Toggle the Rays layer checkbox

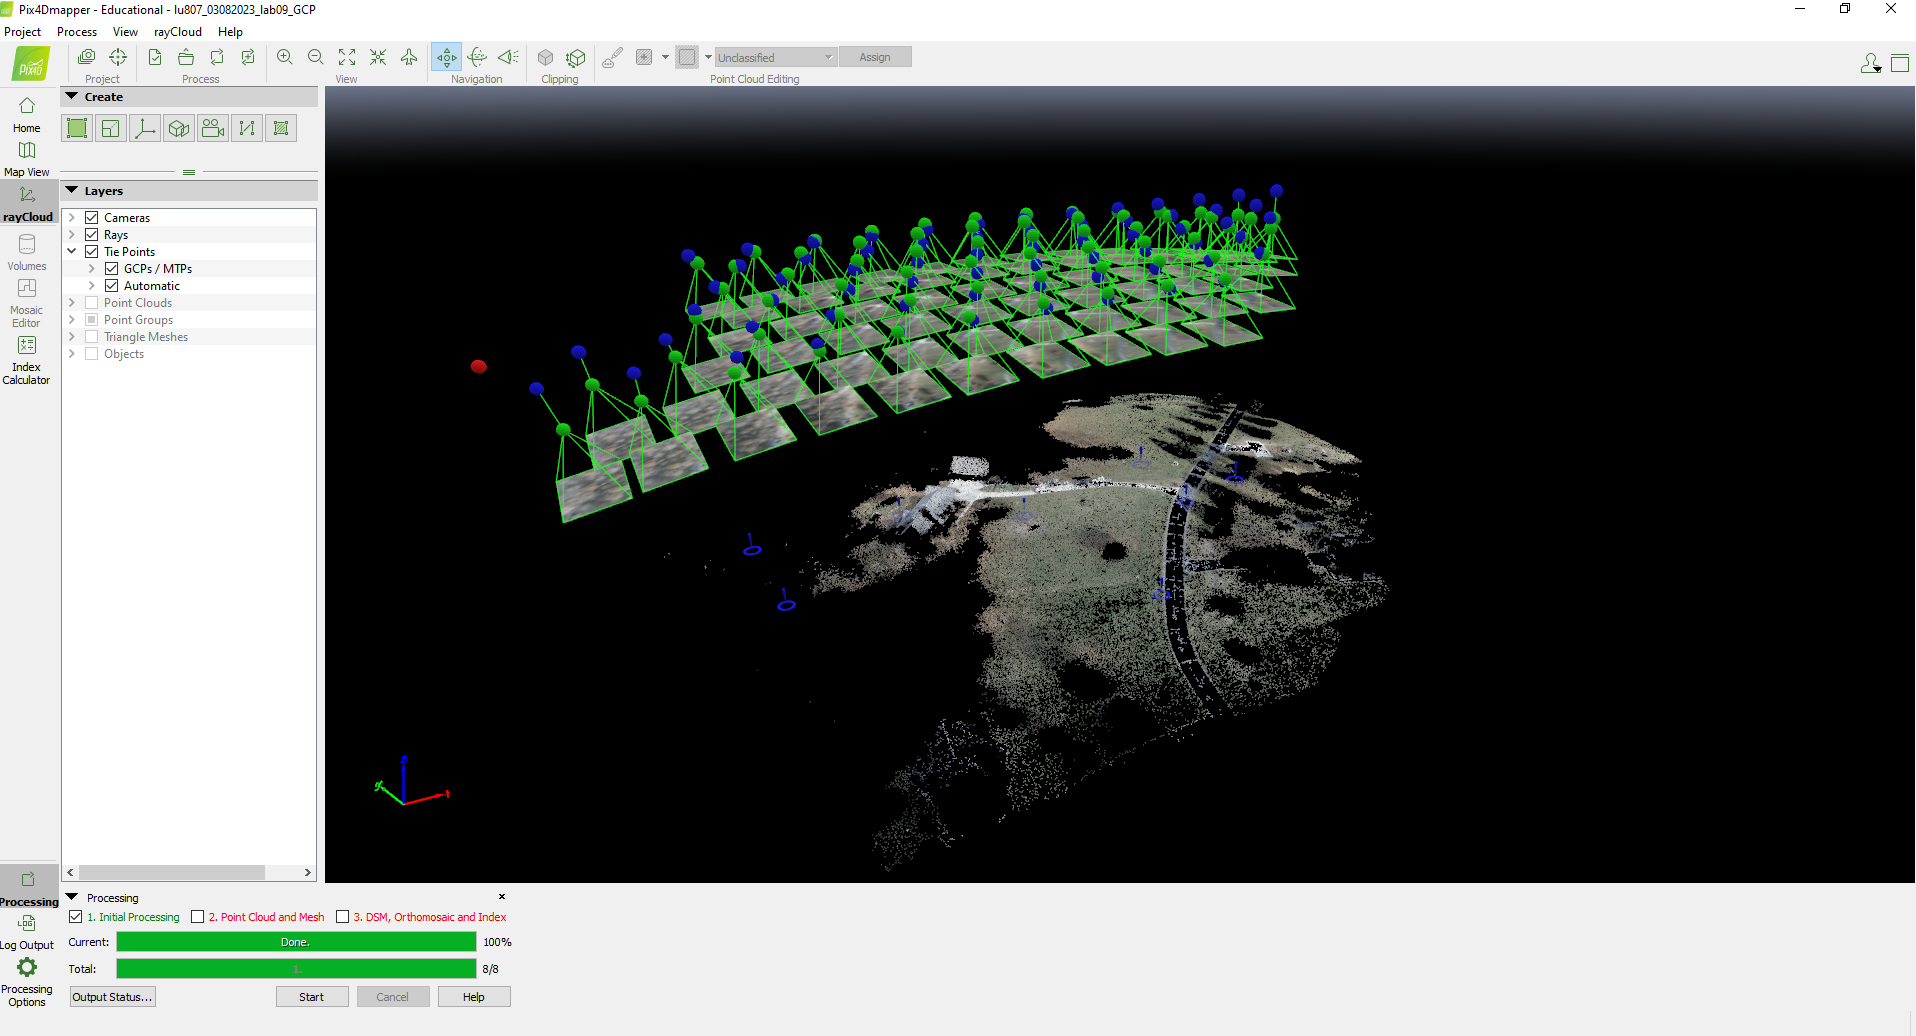point(92,235)
